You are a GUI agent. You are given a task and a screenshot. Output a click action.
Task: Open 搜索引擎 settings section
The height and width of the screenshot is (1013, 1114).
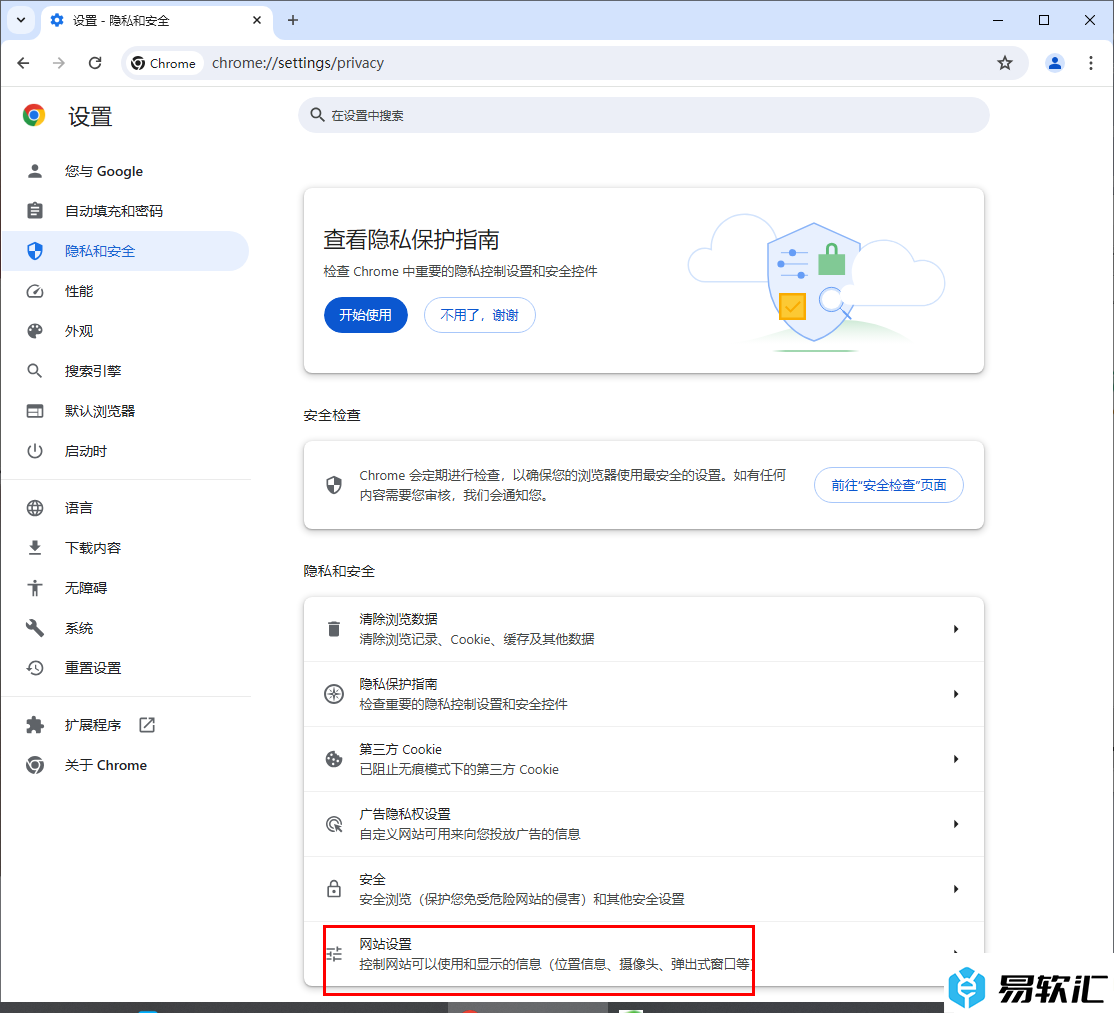coord(125,371)
